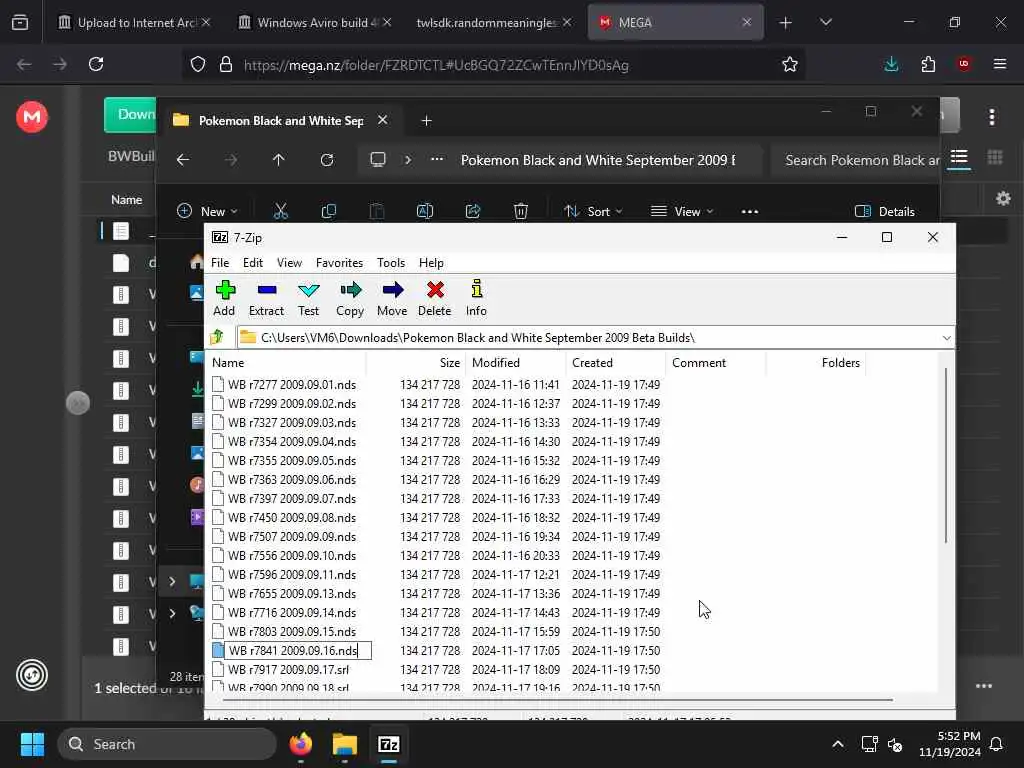Click the 7-Zip horizontal scrollbar
Image resolution: width=1024 pixels, height=768 pixels.
click(557, 699)
